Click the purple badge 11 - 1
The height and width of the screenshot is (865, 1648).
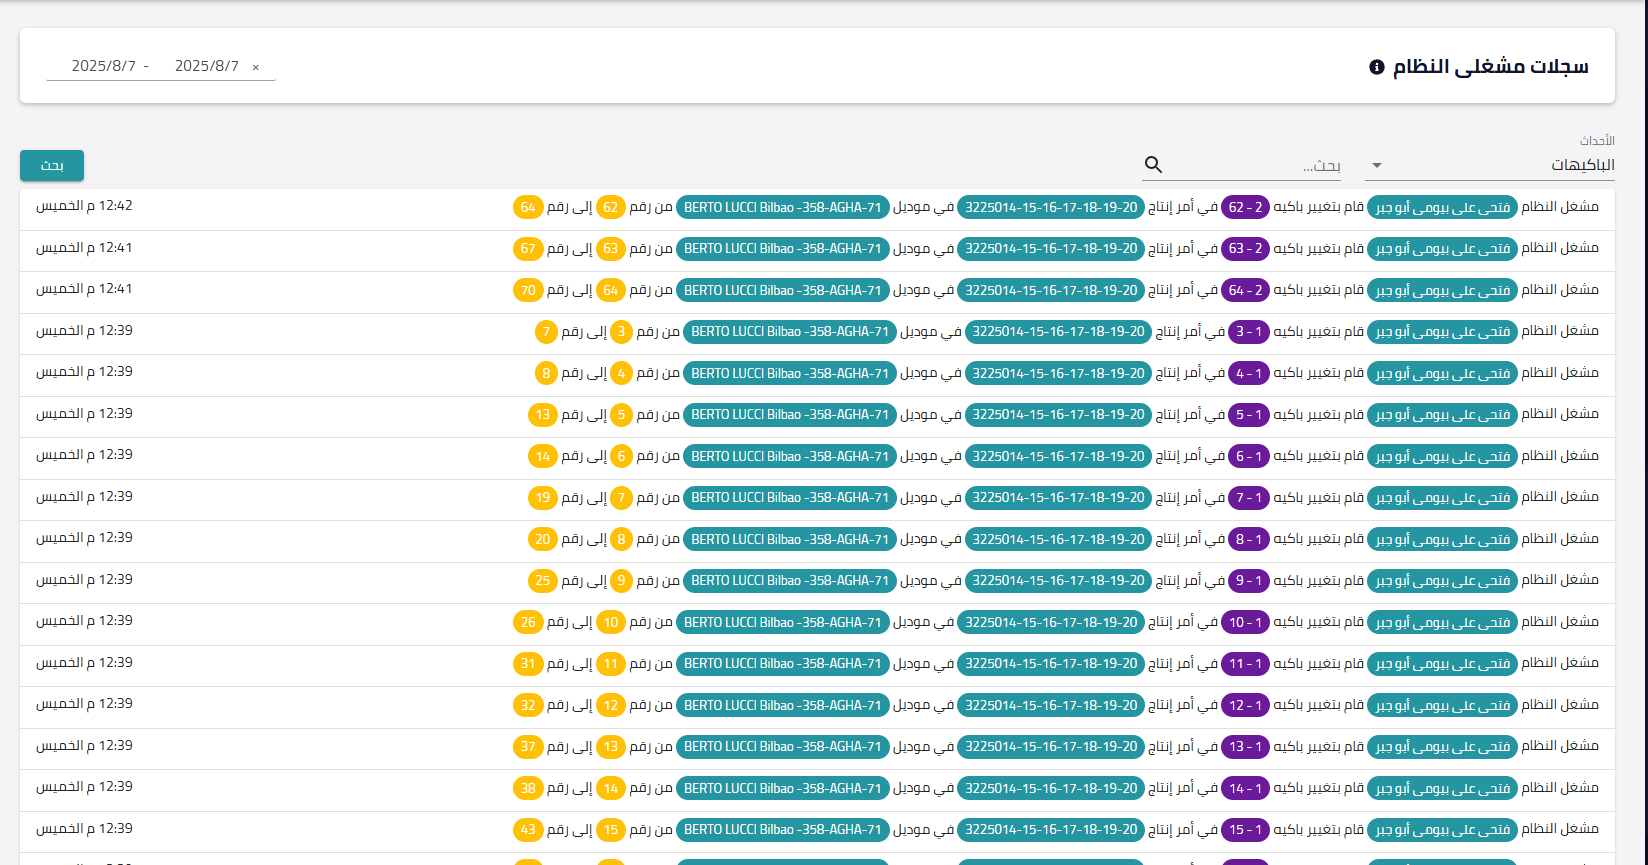point(1246,663)
